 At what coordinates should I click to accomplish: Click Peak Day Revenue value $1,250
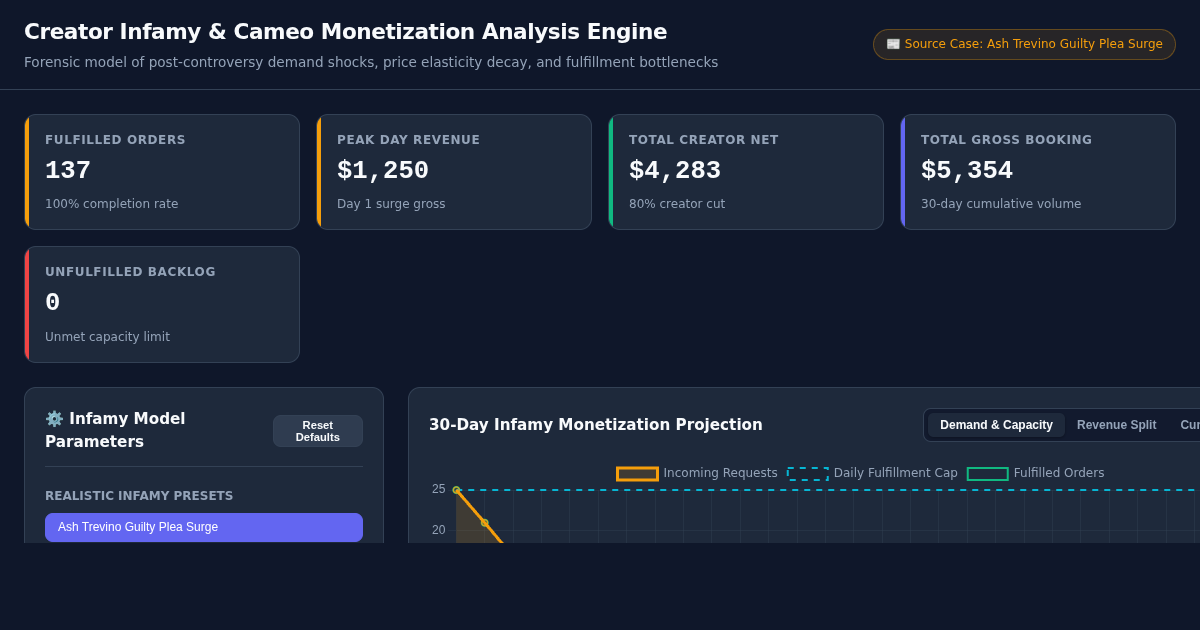click(x=383, y=171)
